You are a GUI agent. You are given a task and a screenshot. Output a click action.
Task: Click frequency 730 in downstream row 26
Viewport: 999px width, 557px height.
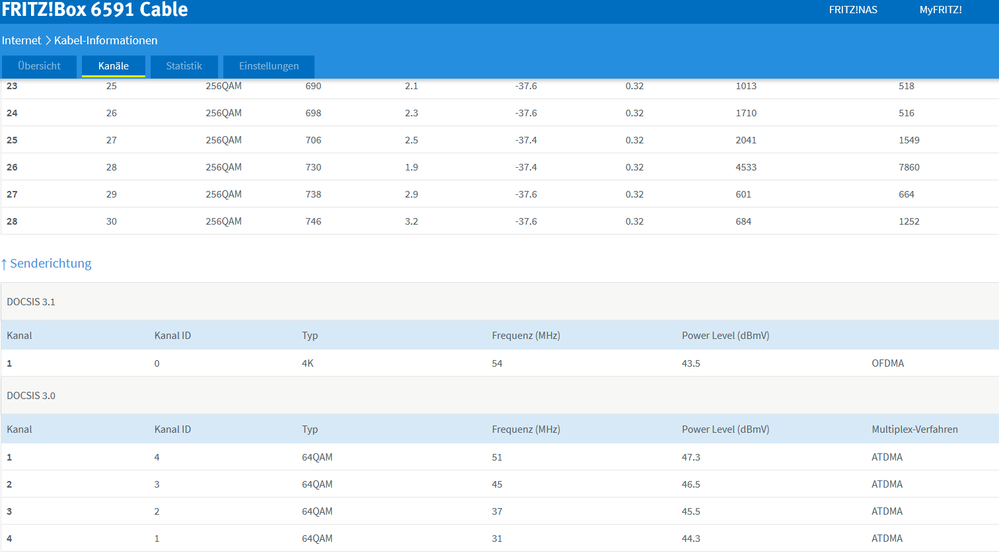(313, 167)
